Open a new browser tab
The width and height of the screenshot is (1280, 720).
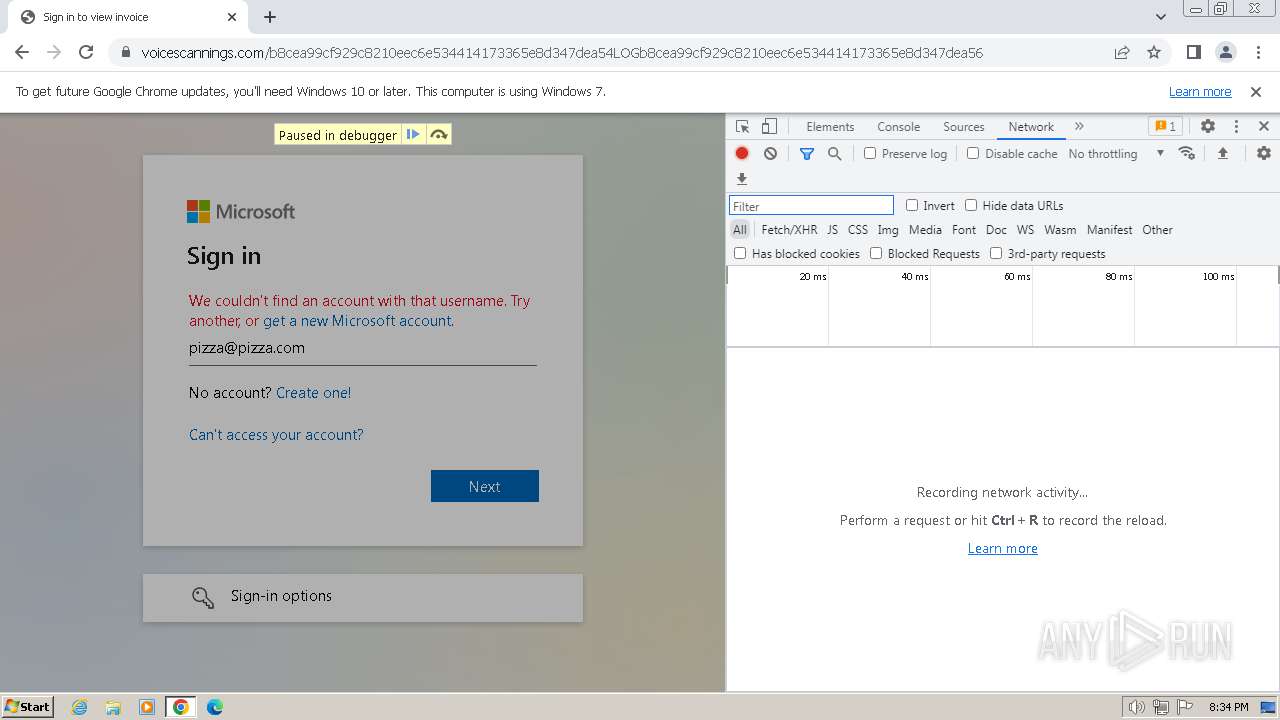pyautogui.click(x=270, y=17)
